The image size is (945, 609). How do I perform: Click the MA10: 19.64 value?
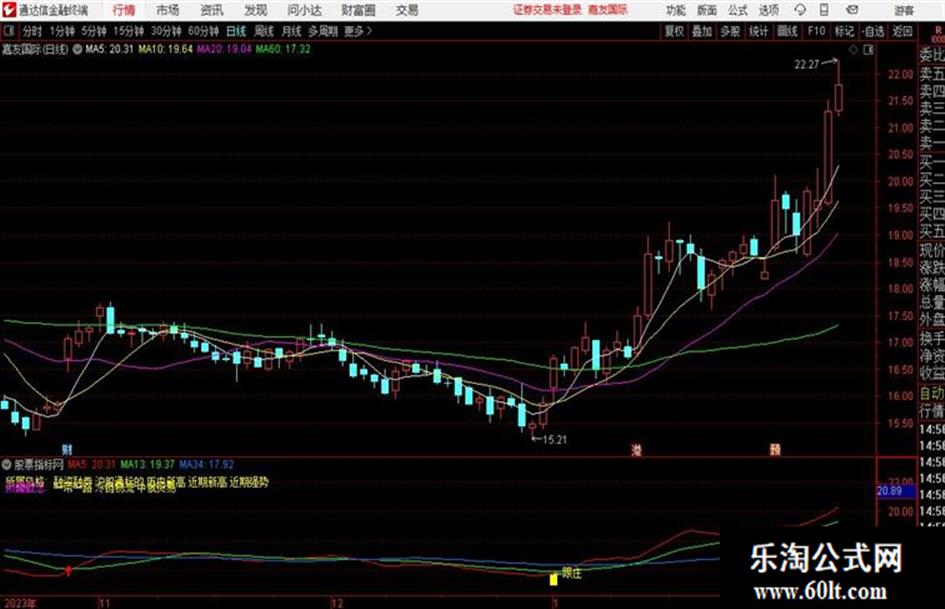[x=166, y=49]
